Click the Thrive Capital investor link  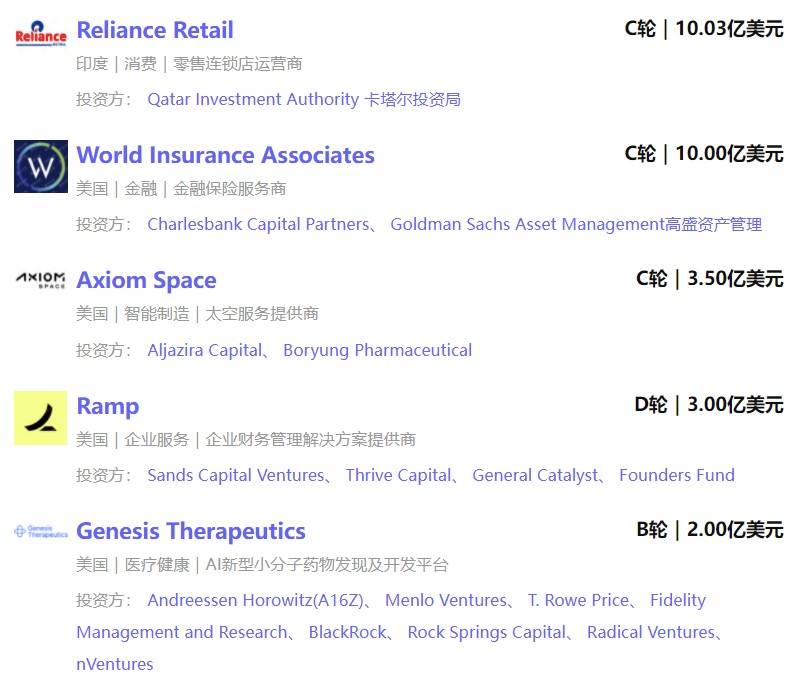(x=397, y=475)
